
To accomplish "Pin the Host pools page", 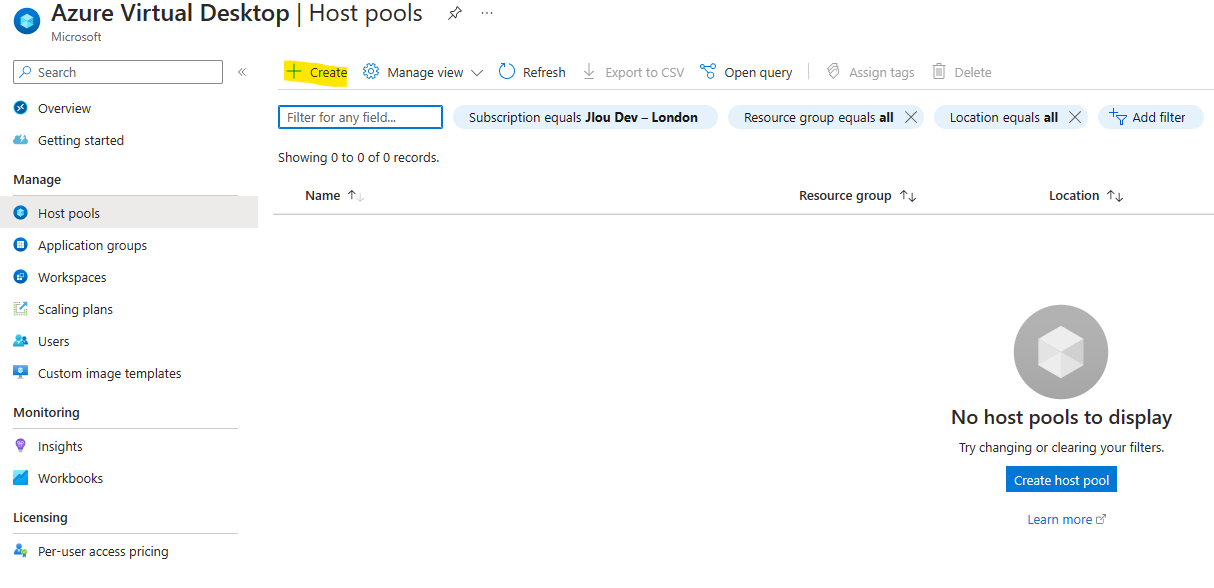I will pos(454,13).
